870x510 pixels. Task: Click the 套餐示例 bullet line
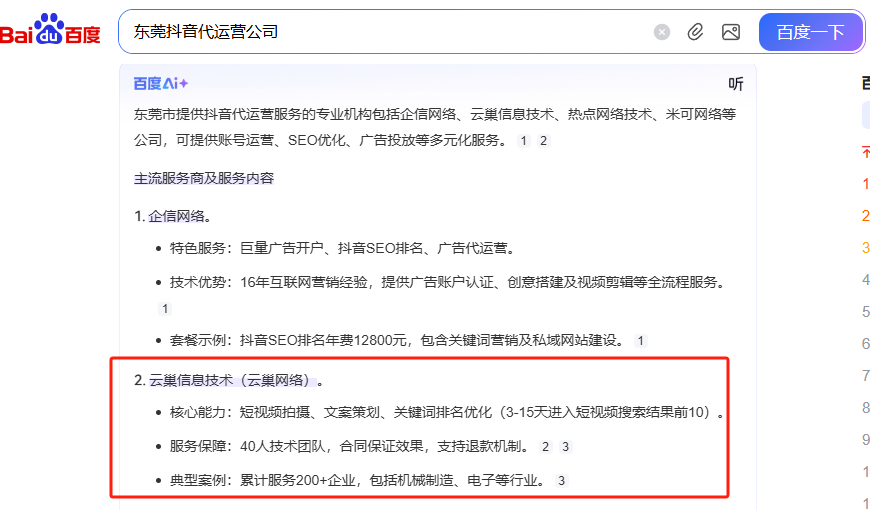click(397, 340)
